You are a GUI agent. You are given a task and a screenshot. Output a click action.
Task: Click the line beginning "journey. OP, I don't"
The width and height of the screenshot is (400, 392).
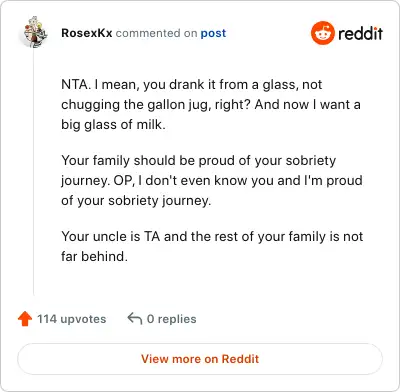pyautogui.click(x=212, y=181)
